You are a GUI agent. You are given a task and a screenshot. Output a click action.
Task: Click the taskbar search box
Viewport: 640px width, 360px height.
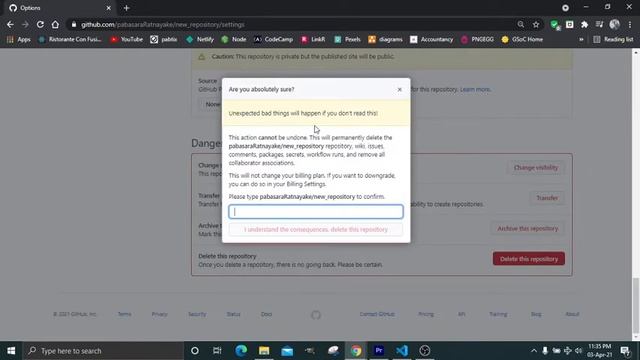103,351
